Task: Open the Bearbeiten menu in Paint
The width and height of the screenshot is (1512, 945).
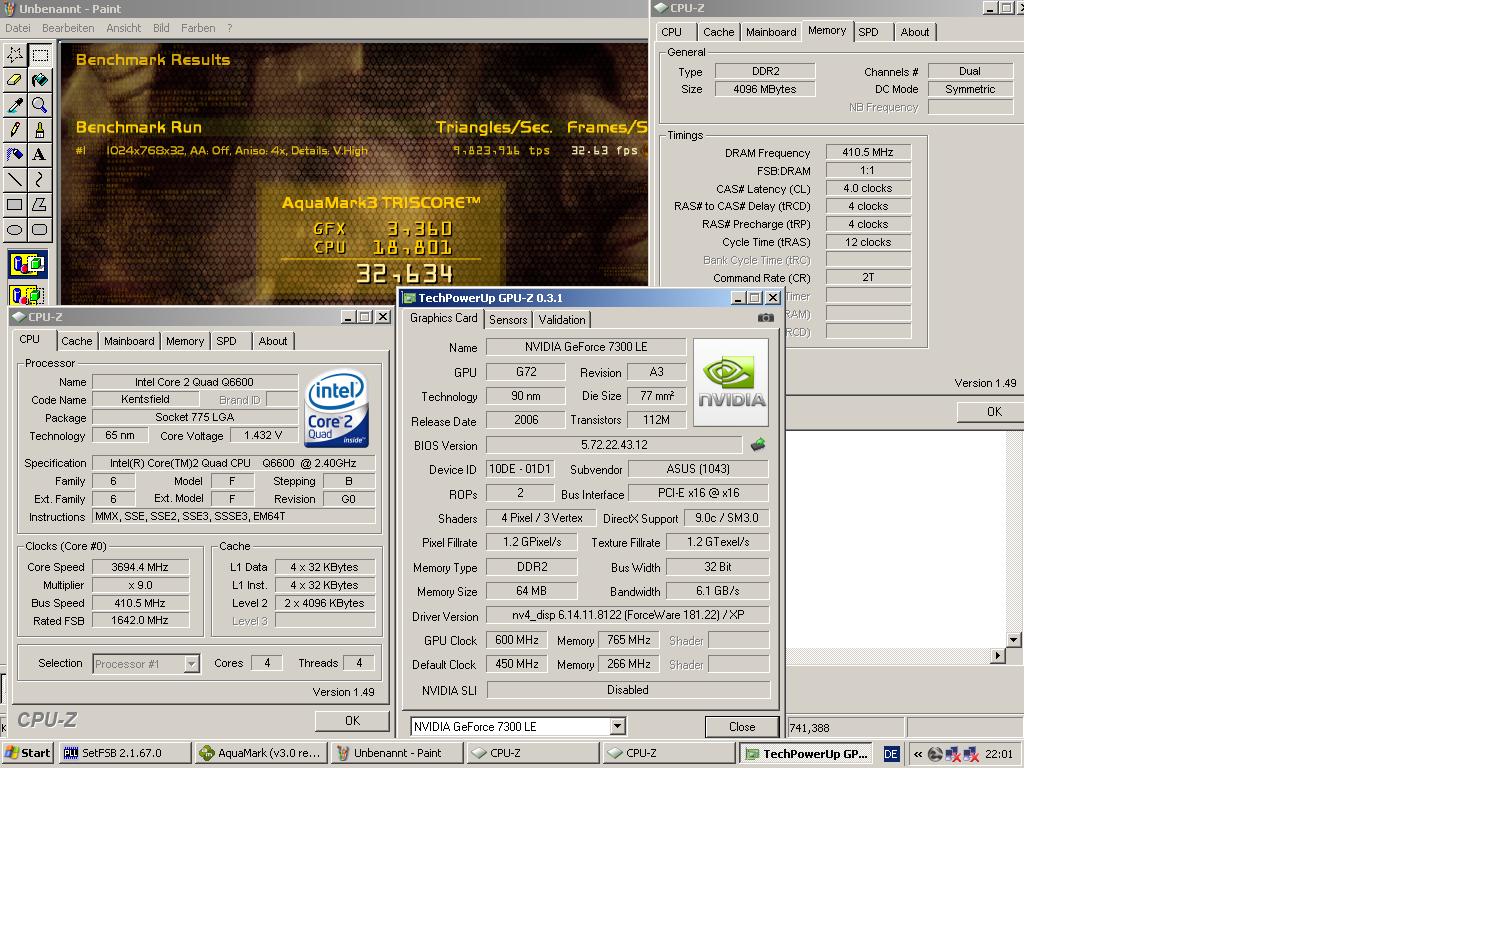Action: pyautogui.click(x=68, y=28)
